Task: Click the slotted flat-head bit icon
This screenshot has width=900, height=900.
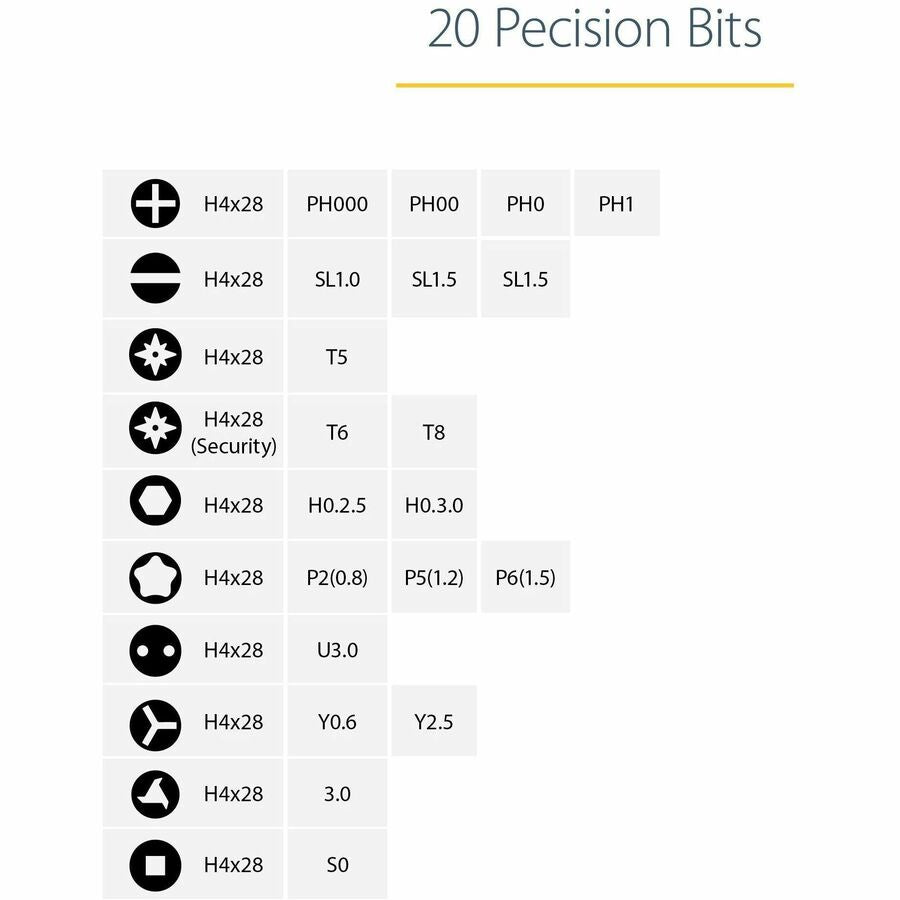Action: point(155,279)
